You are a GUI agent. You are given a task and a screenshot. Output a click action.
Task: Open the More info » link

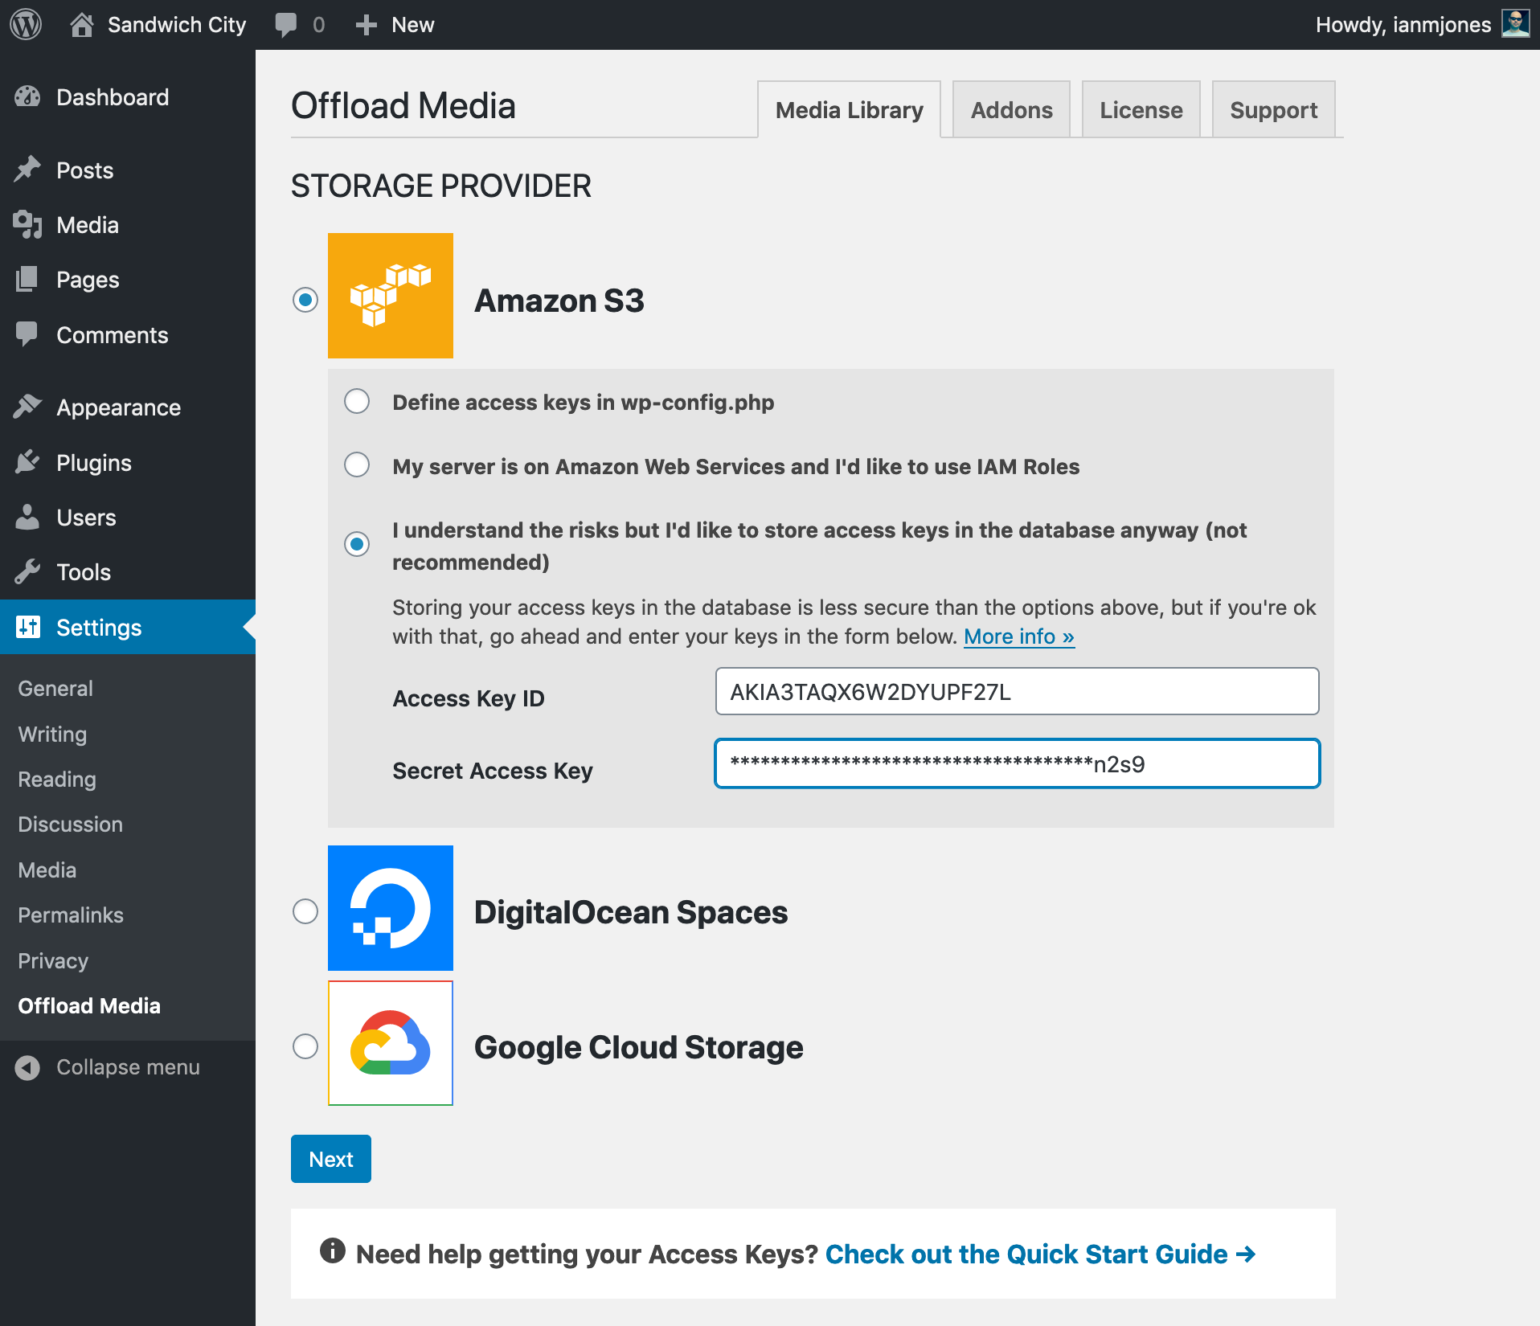(x=1019, y=637)
